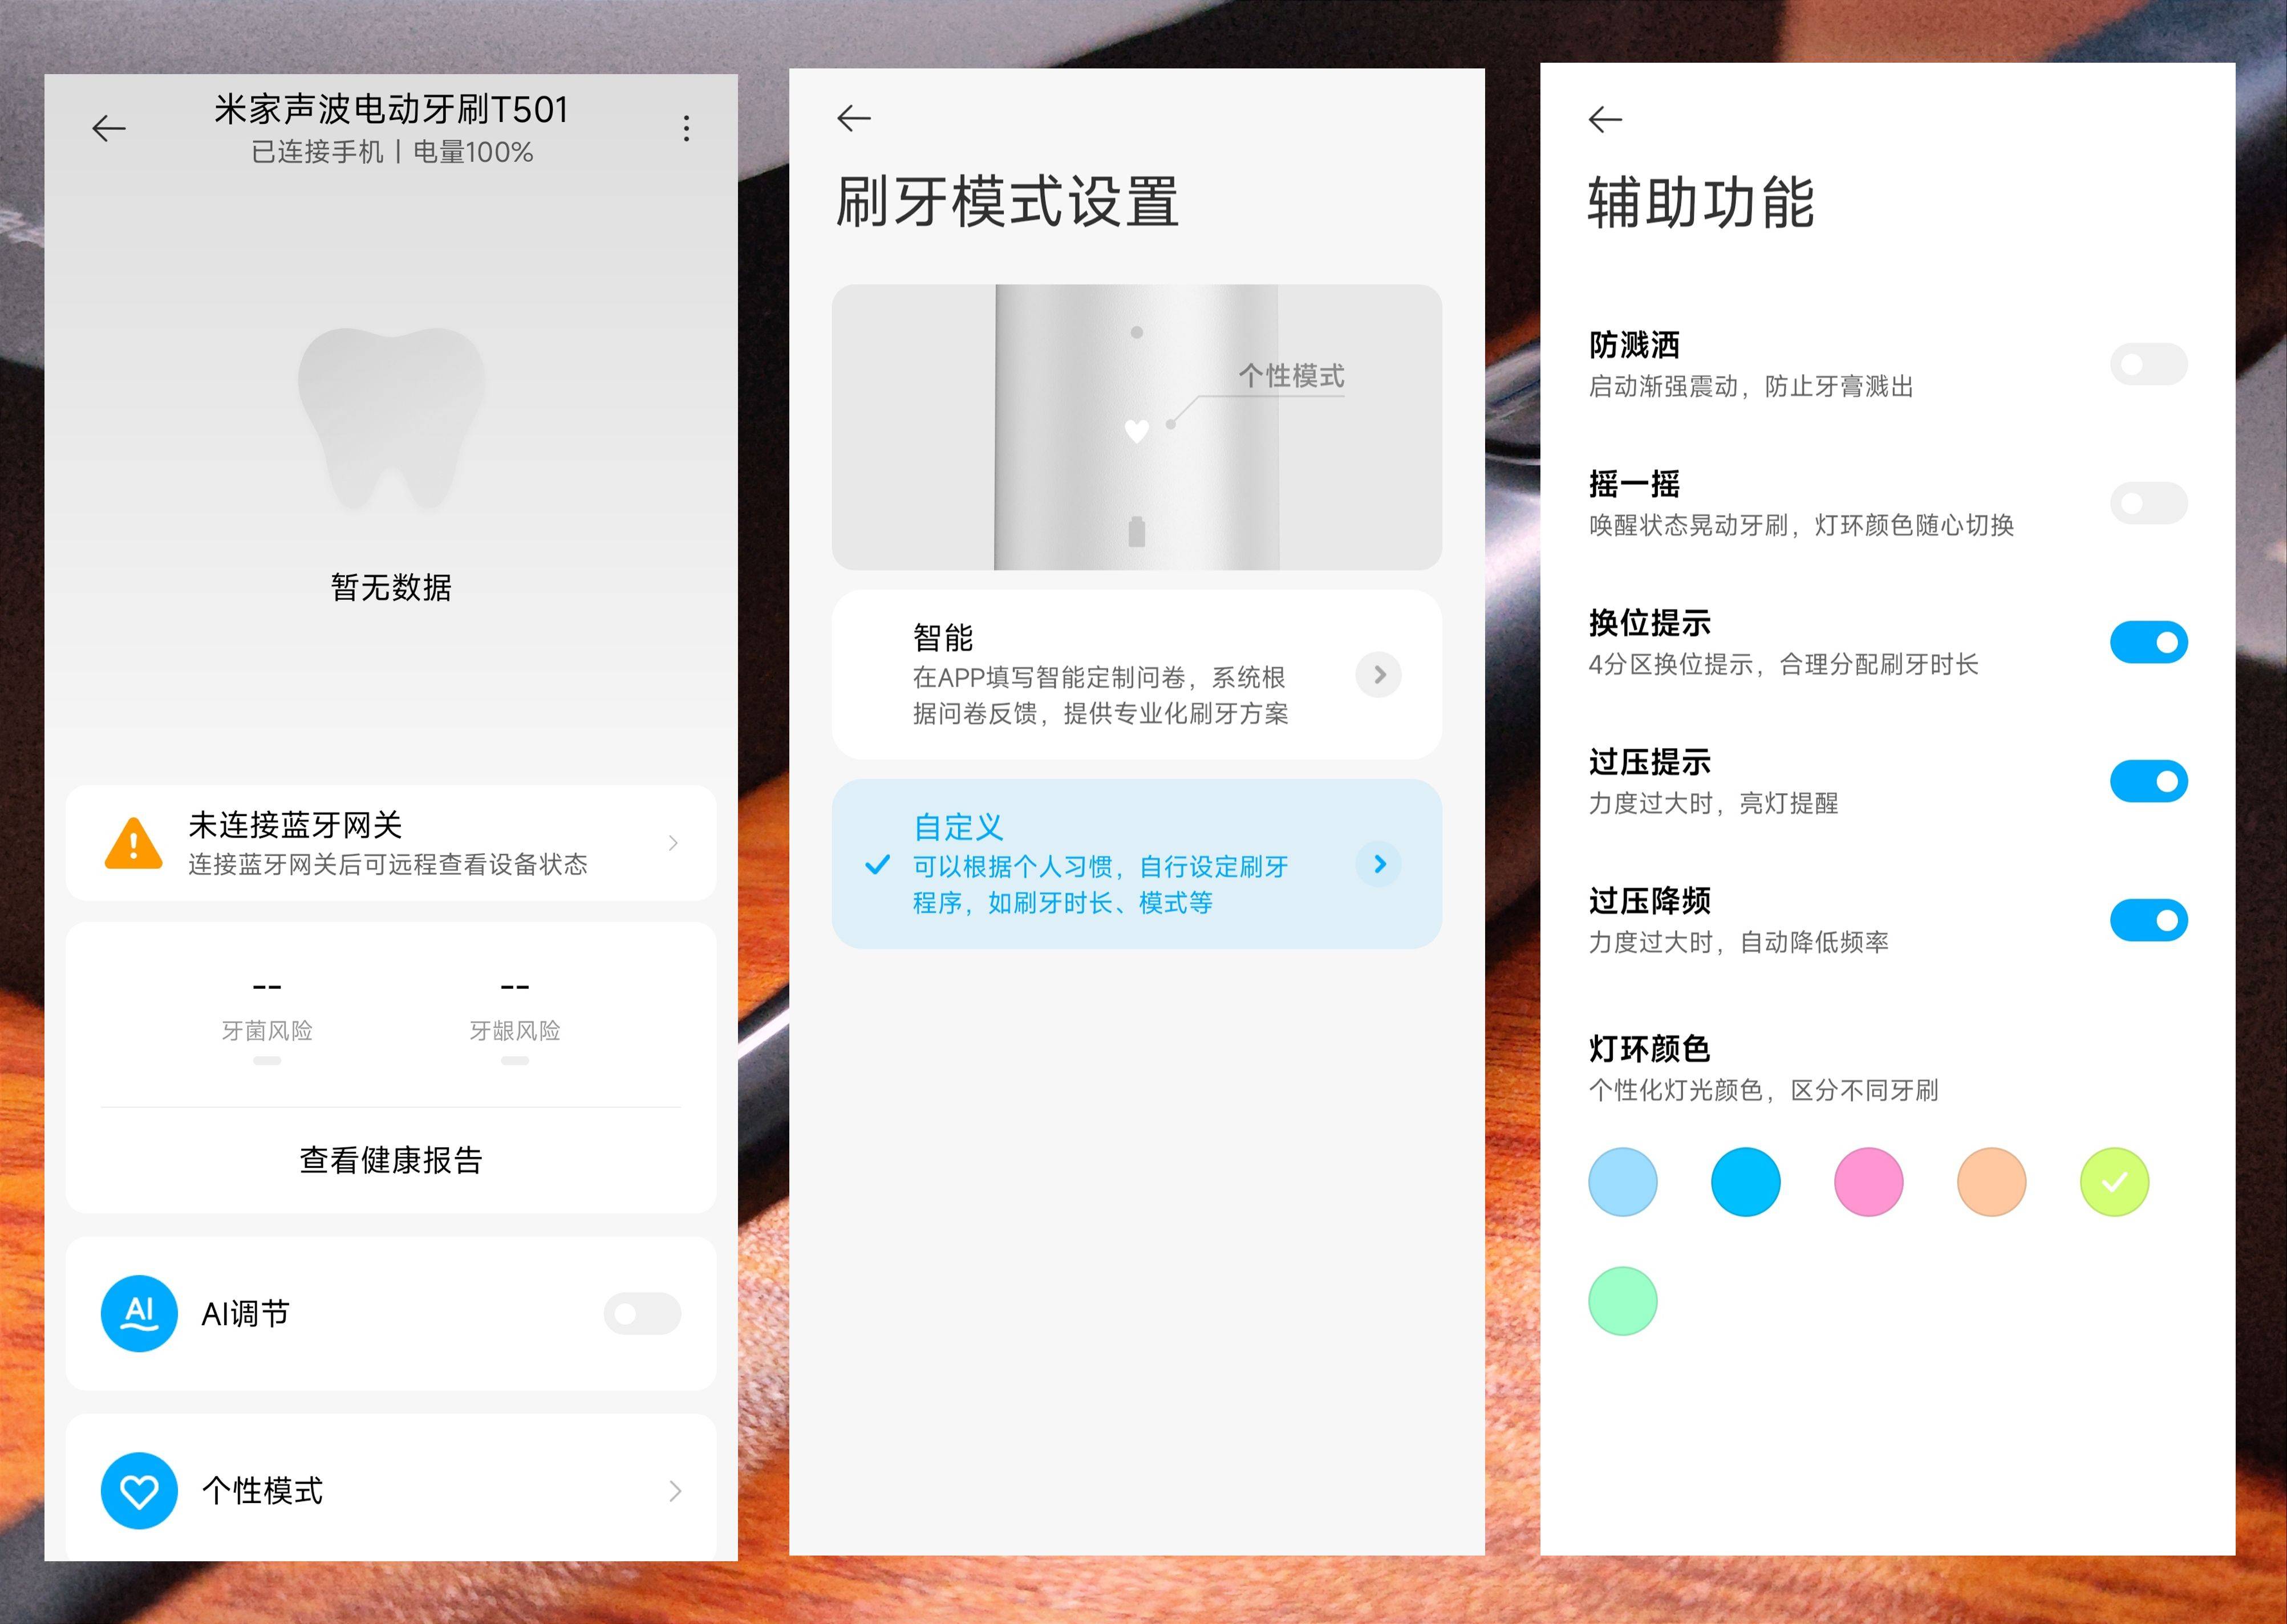This screenshot has width=2287, height=1624.
Task: Pick the selected lime green ring color
Action: 2114,1182
